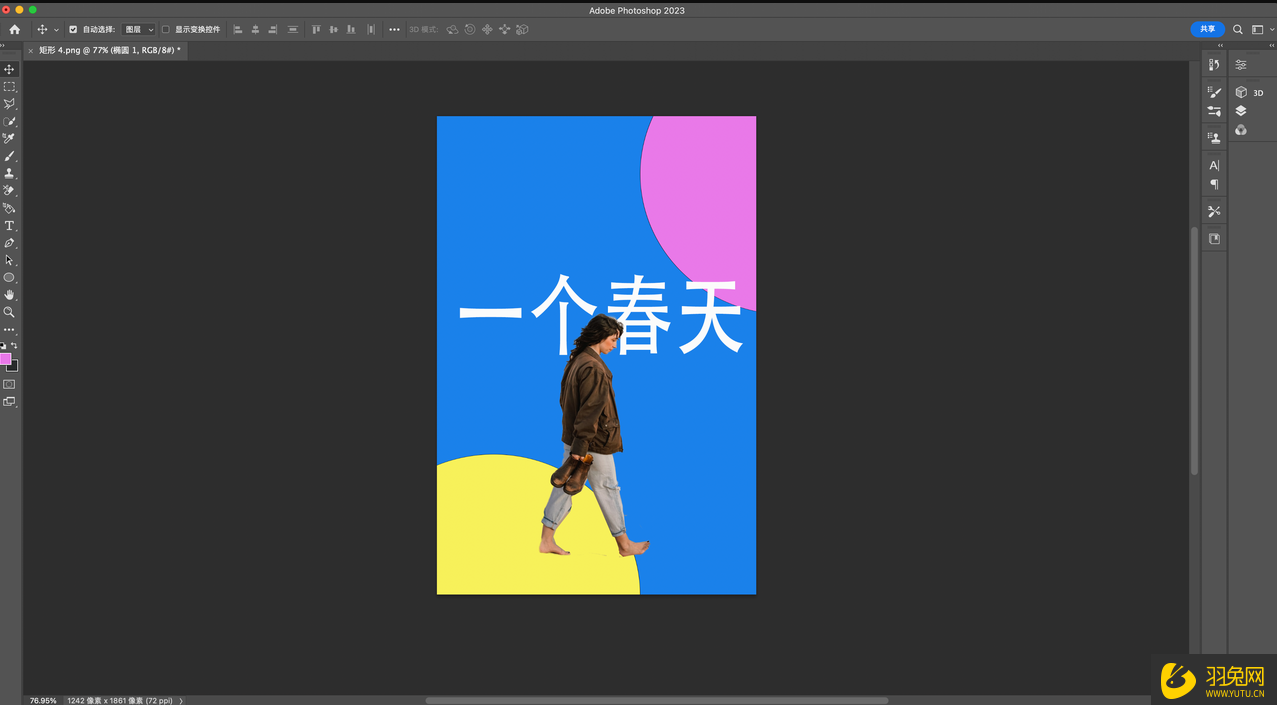Viewport: 1277px width, 705px height.
Task: Open the search magnifier icon
Action: [1238, 30]
